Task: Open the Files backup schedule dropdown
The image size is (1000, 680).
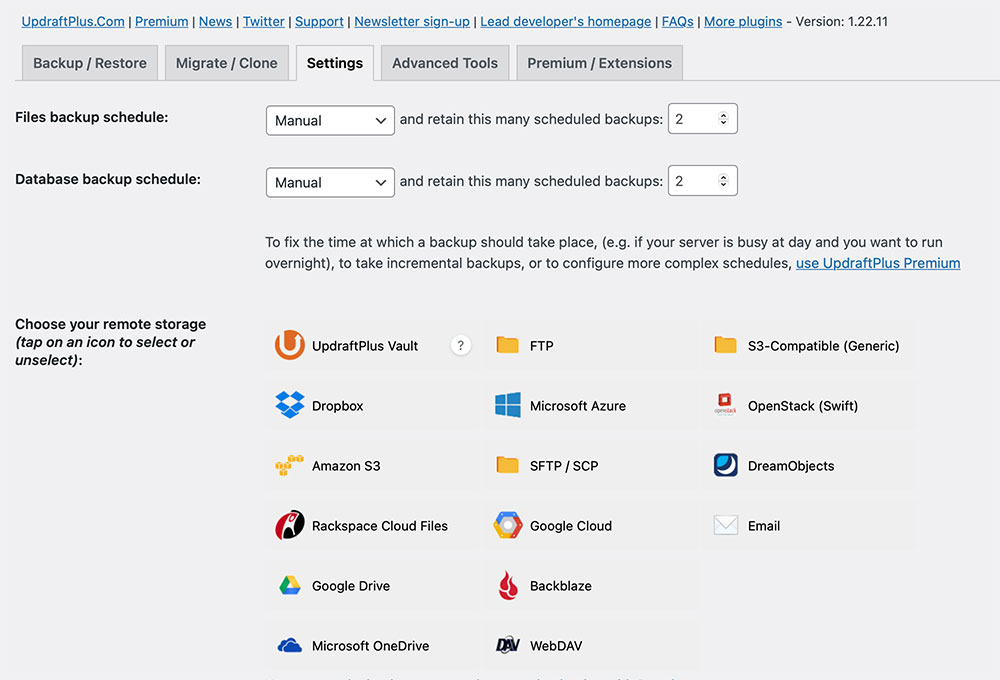Action: click(x=330, y=120)
